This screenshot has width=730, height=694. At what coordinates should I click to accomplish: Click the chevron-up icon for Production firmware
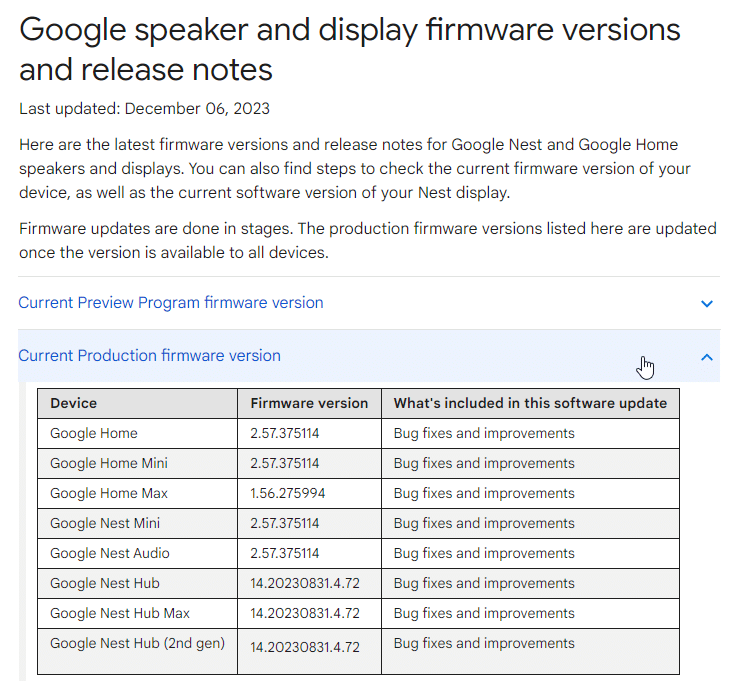tap(707, 357)
